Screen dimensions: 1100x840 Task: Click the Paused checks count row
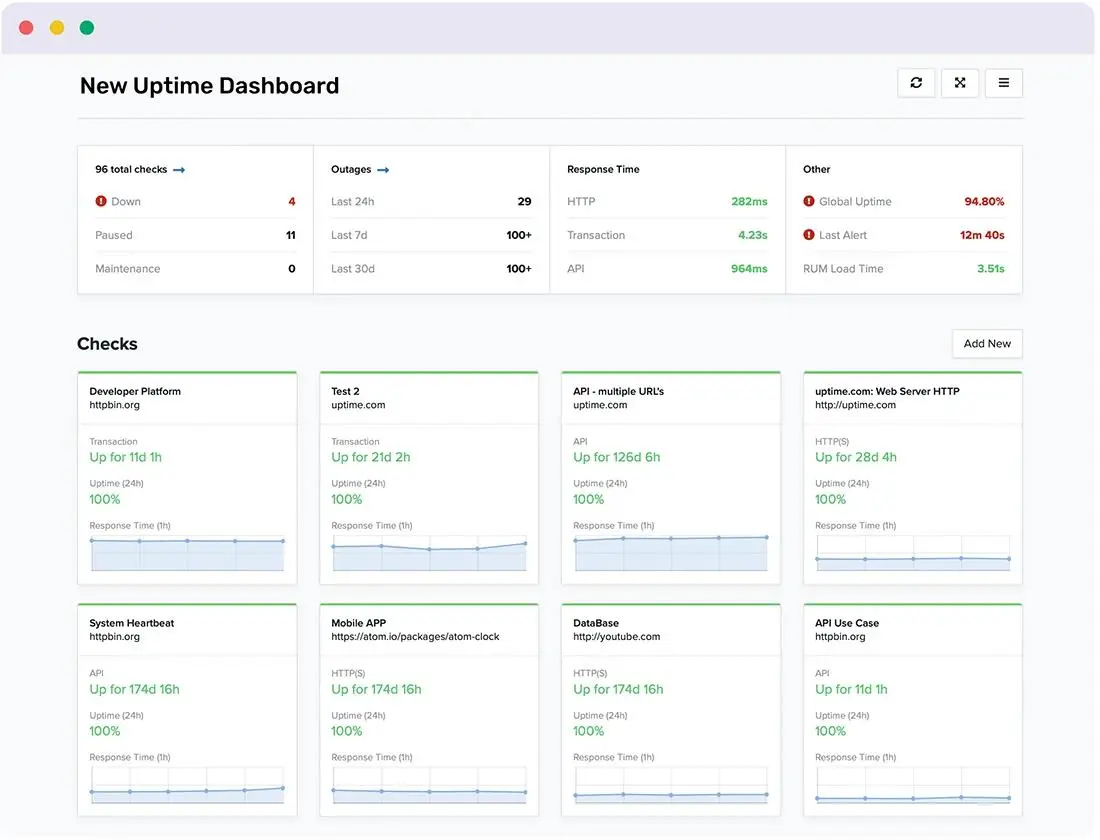pos(196,236)
